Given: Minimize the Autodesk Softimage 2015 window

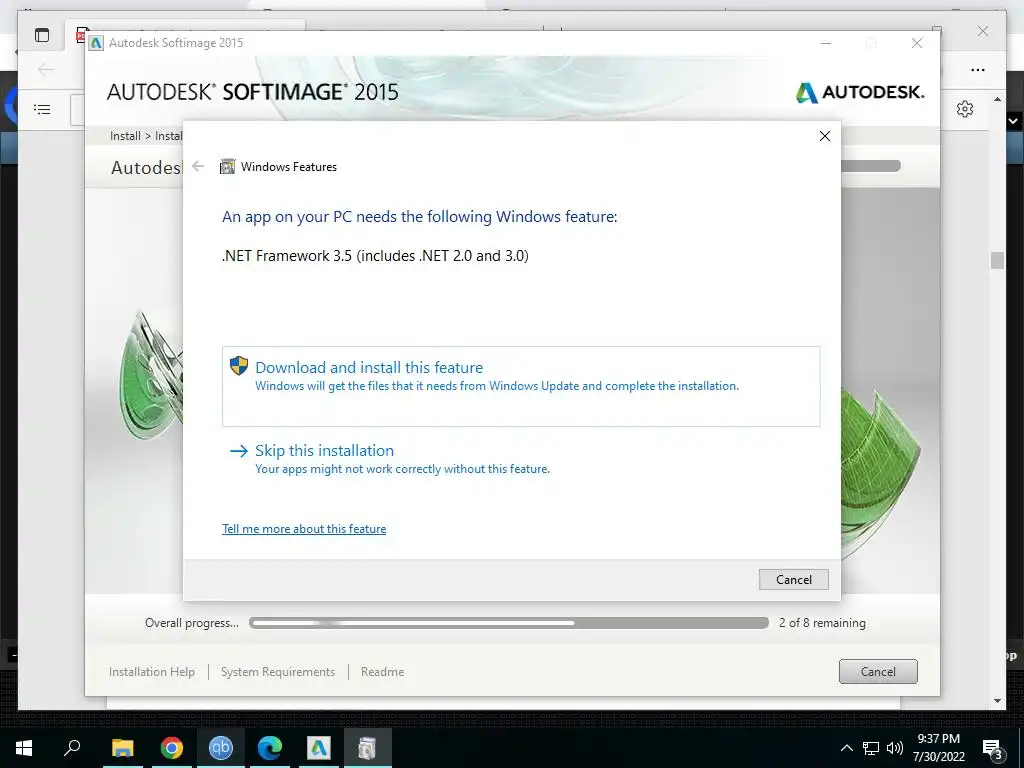Looking at the screenshot, I should (x=826, y=43).
